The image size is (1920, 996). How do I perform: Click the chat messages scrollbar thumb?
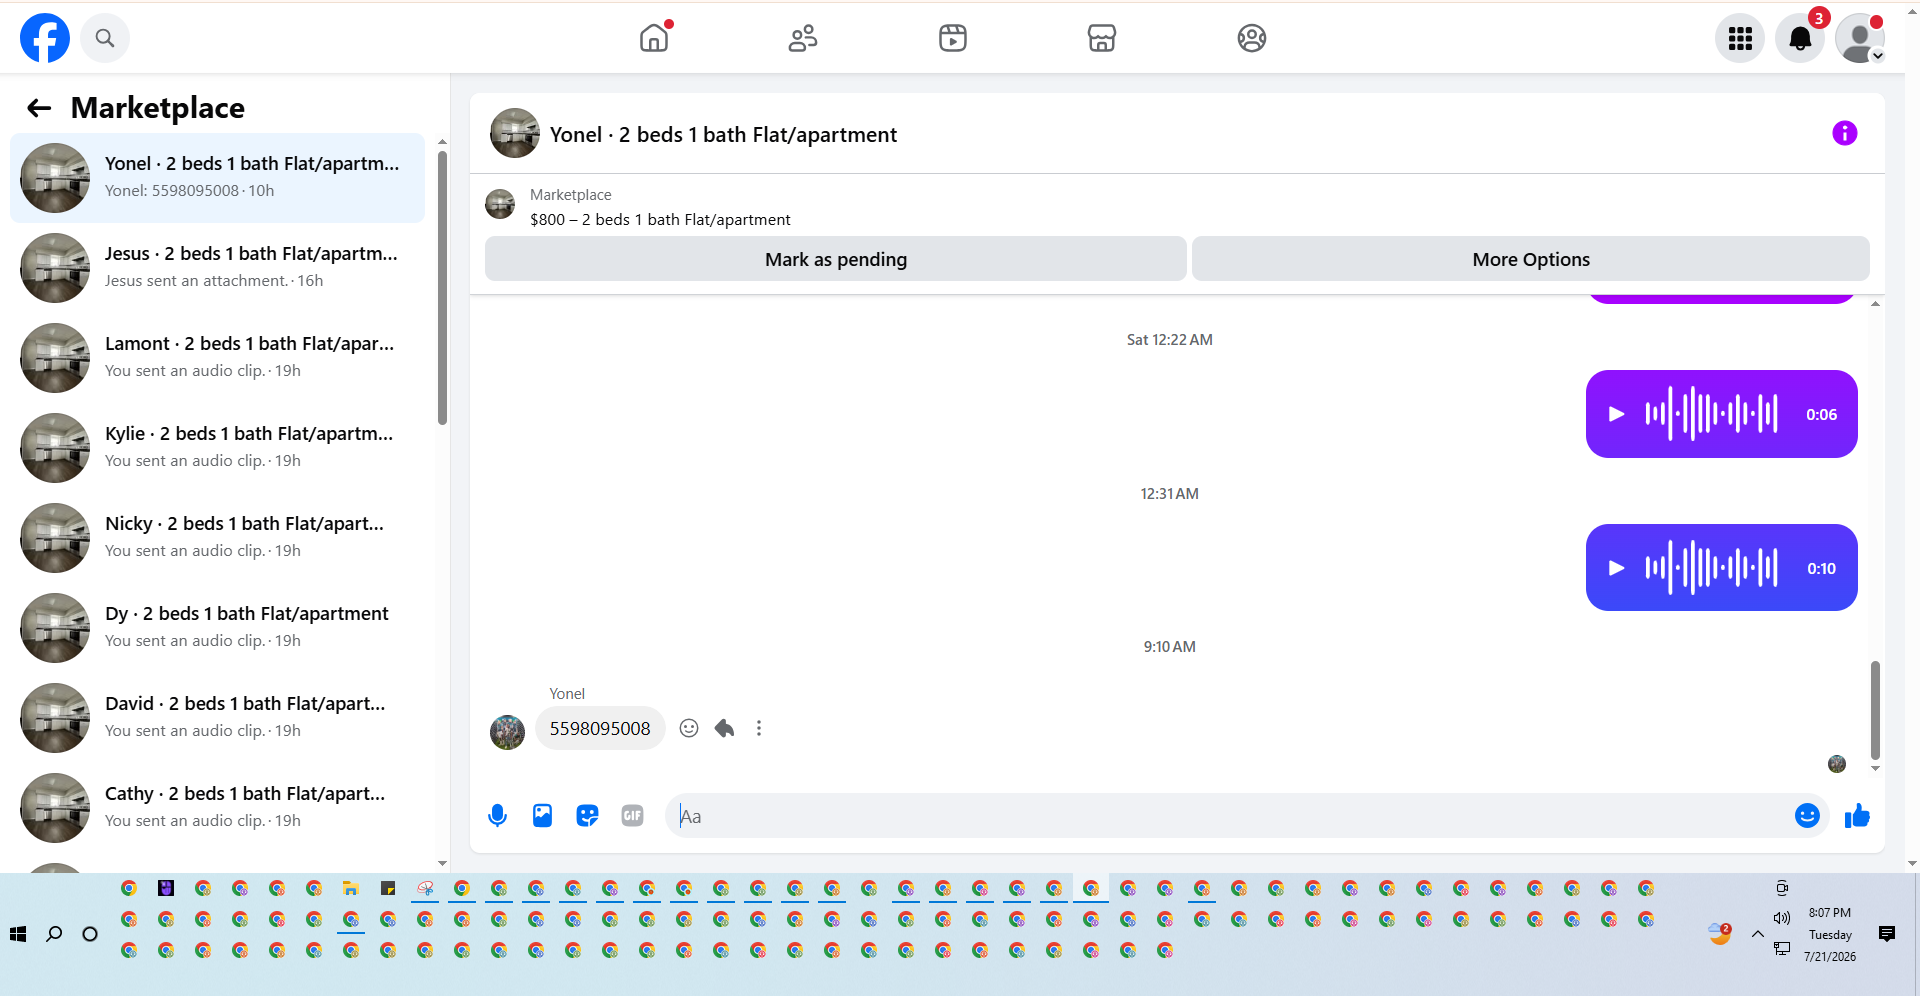coord(1875,710)
